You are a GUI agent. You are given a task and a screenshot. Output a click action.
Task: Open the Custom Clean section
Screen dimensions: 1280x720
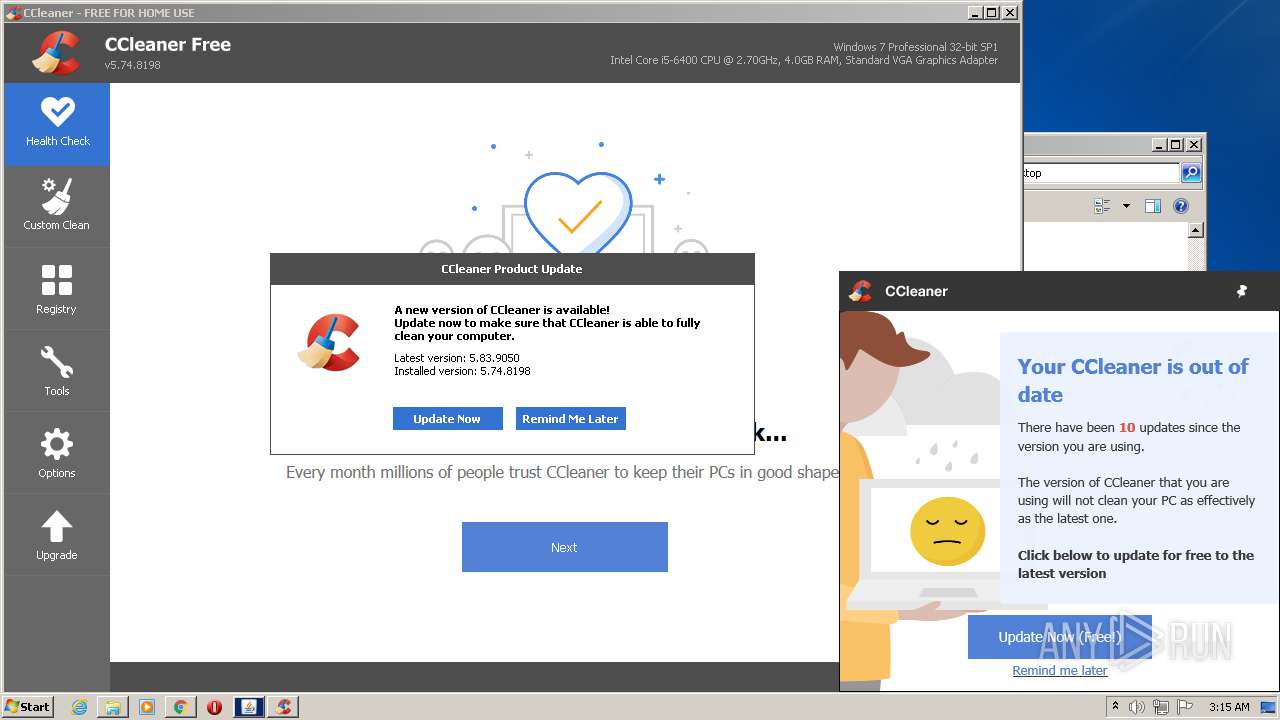point(57,206)
